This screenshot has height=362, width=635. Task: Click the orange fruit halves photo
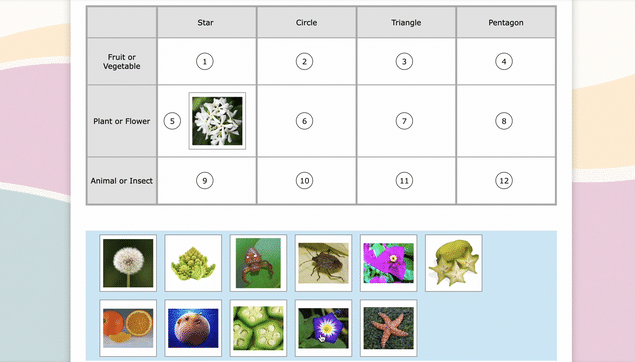[x=128, y=328]
